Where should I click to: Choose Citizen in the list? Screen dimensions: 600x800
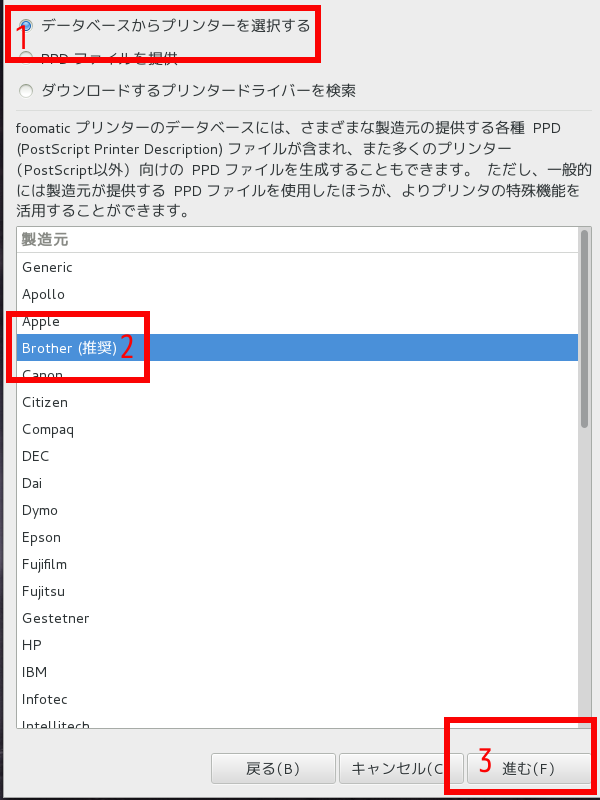tap(47, 402)
